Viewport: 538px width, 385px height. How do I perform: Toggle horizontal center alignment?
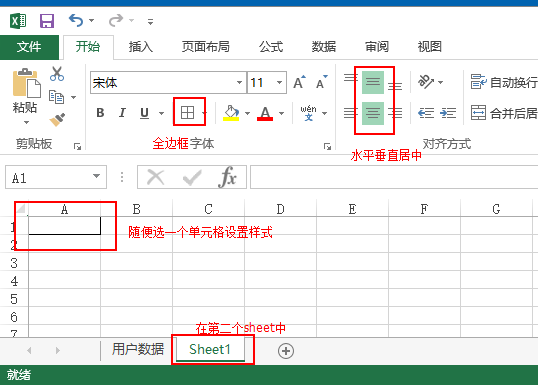[x=373, y=113]
